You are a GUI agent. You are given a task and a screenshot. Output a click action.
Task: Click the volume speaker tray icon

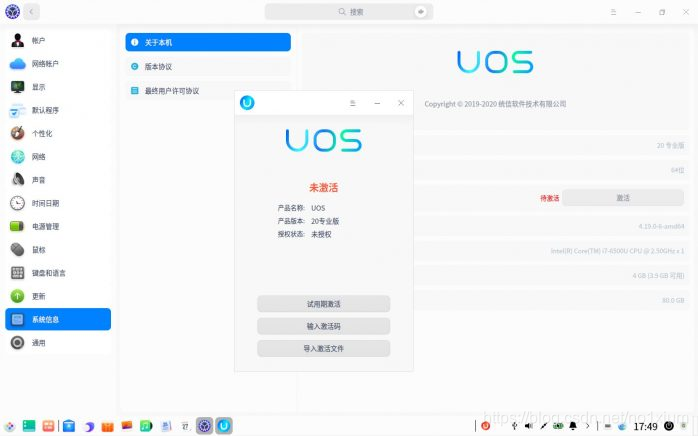(x=528, y=426)
